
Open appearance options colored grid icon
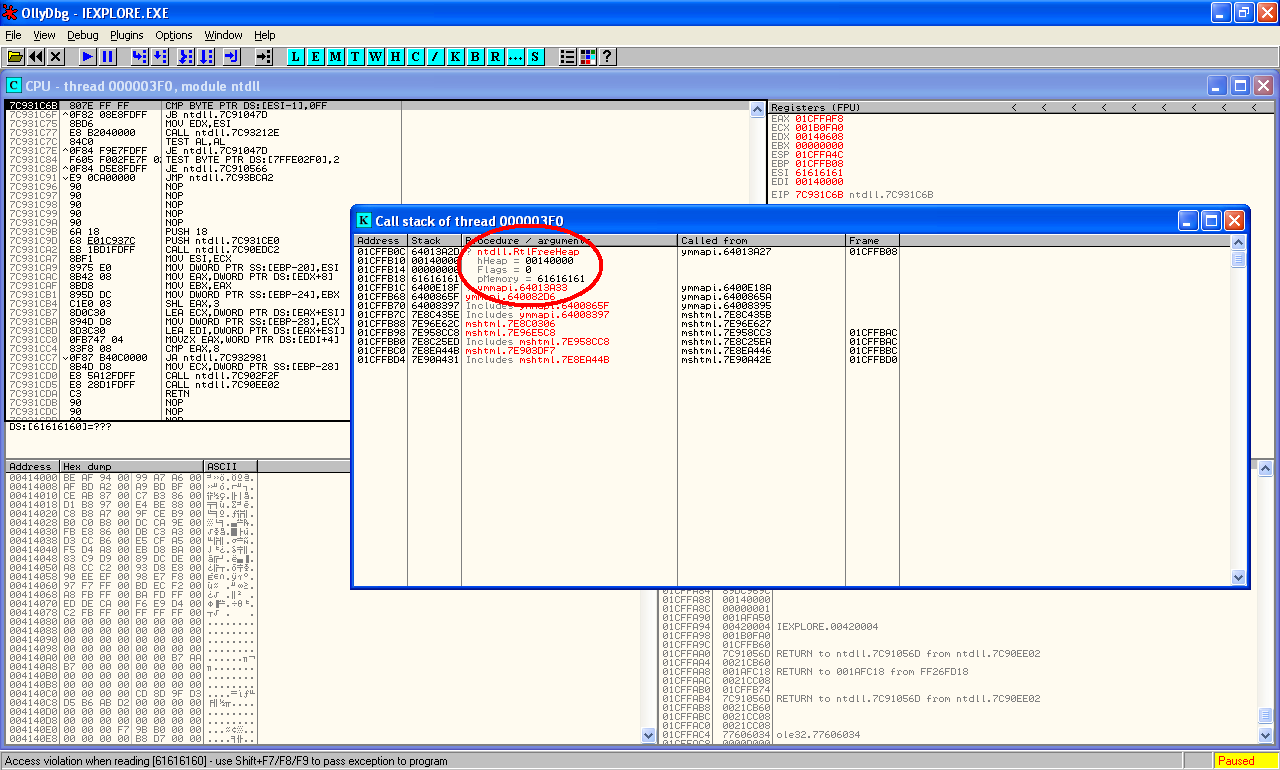click(587, 57)
